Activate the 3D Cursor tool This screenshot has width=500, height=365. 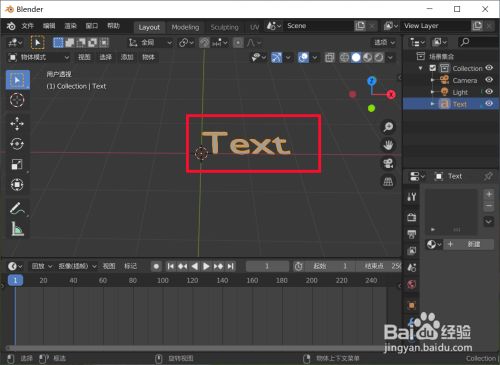click(17, 100)
